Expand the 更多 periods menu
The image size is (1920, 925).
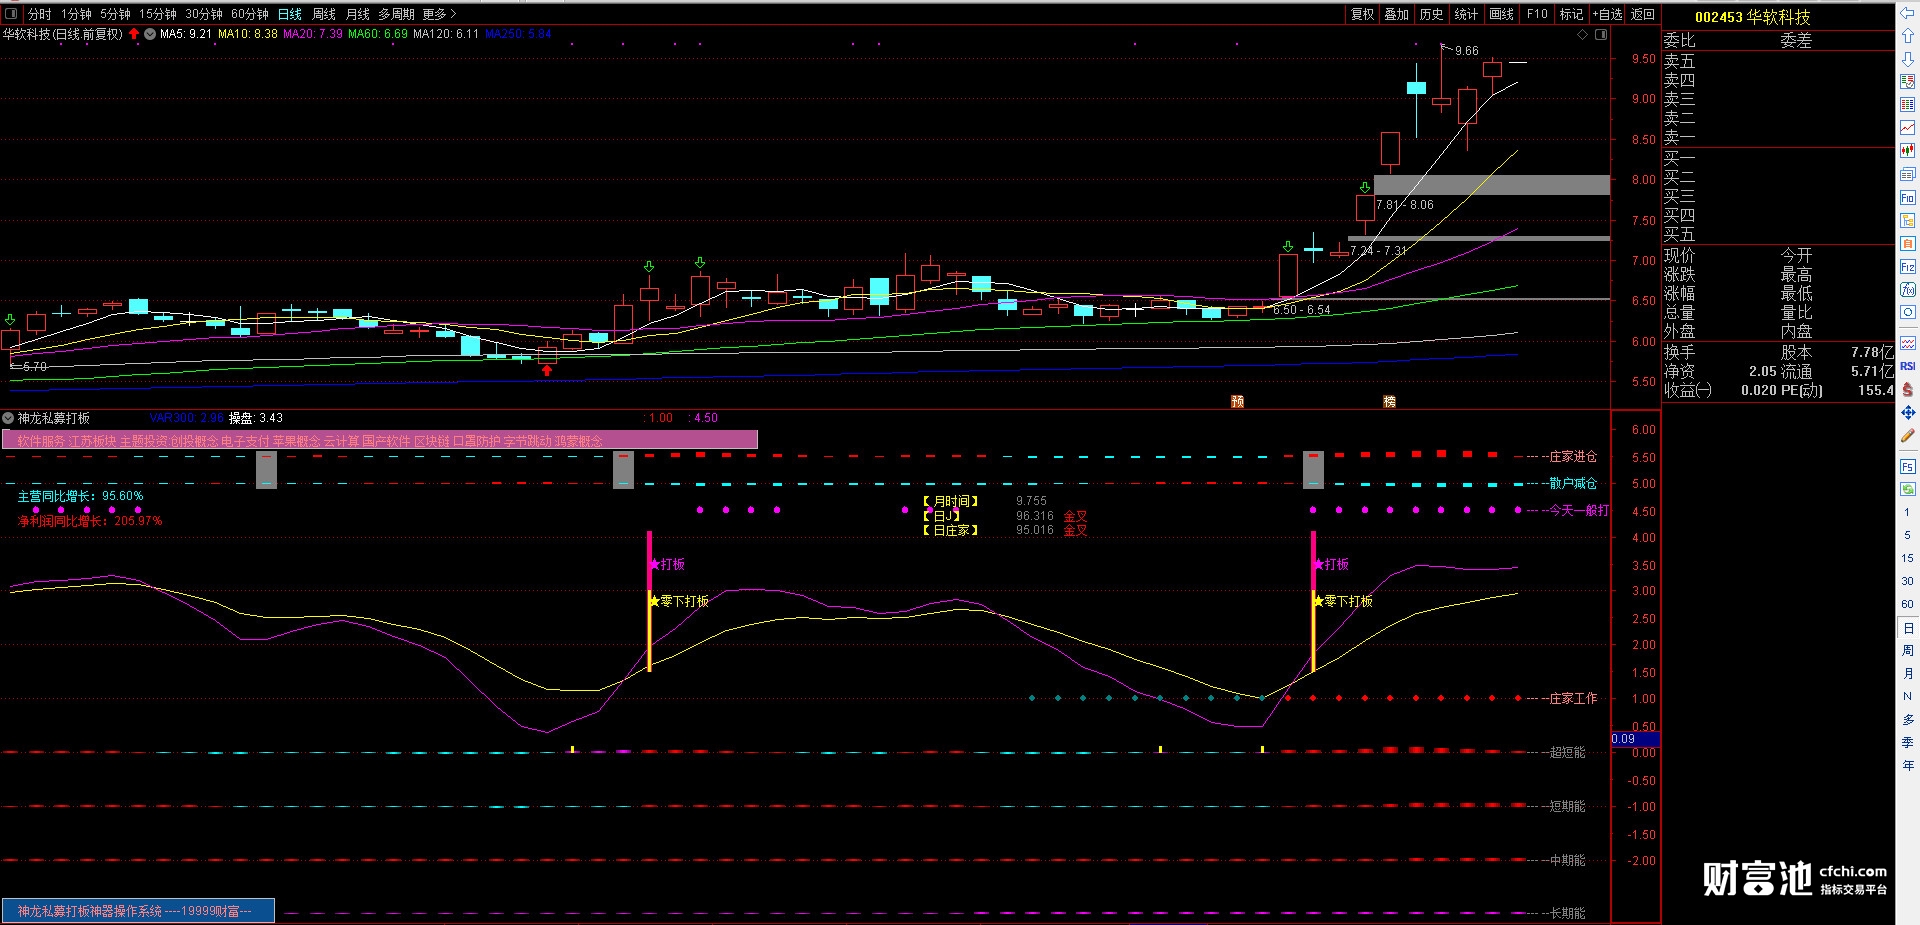coord(439,14)
